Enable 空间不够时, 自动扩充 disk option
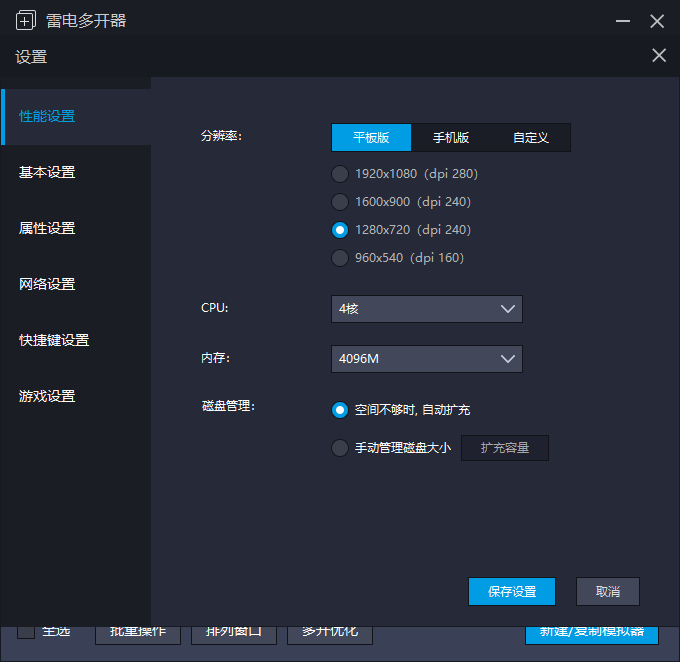This screenshot has width=680, height=662. (340, 410)
